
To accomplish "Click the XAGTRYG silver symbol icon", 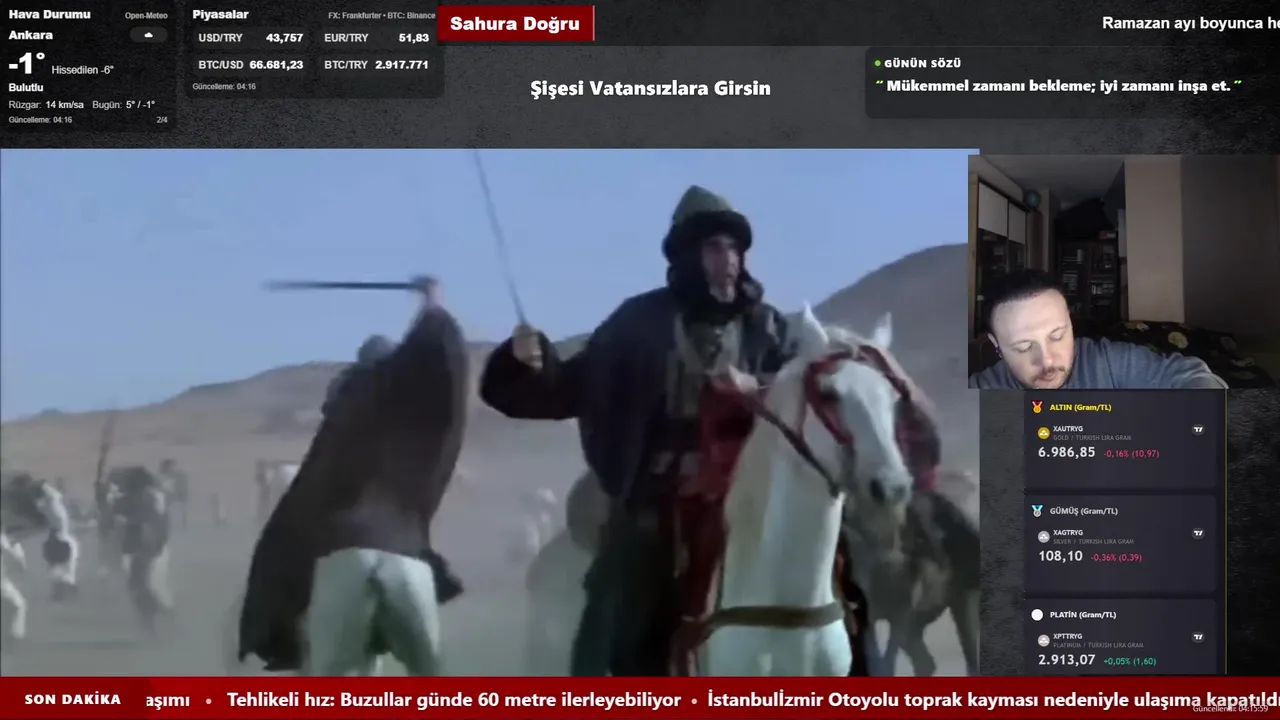I will tap(1044, 537).
